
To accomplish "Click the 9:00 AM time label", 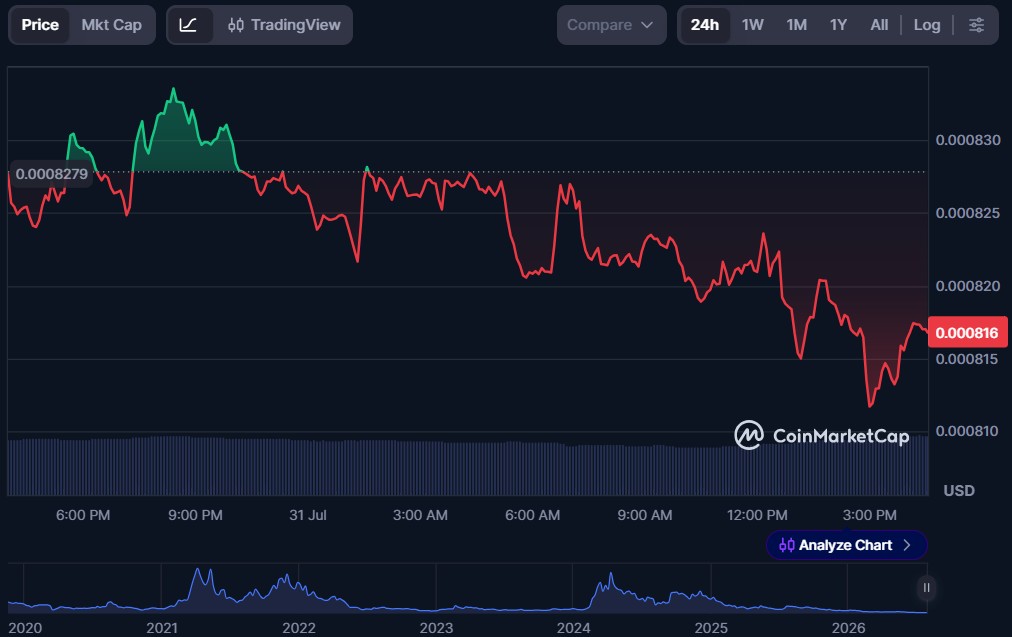I will point(645,515).
